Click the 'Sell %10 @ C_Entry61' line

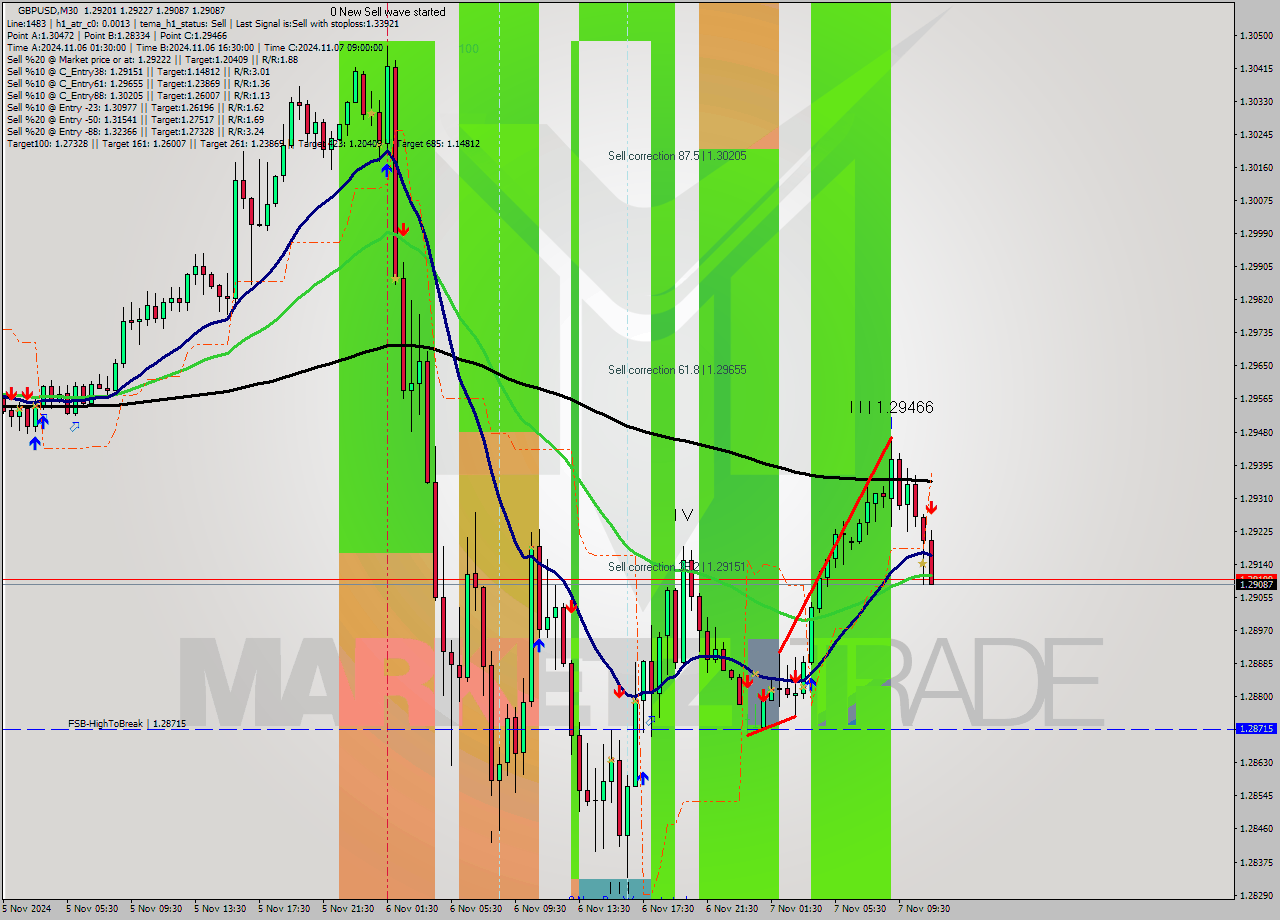click(138, 83)
